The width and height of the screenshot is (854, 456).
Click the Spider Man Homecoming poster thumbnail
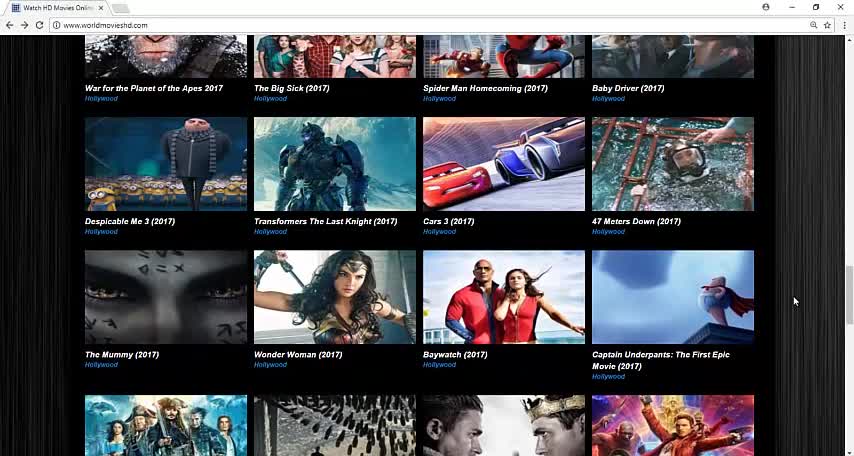click(504, 57)
